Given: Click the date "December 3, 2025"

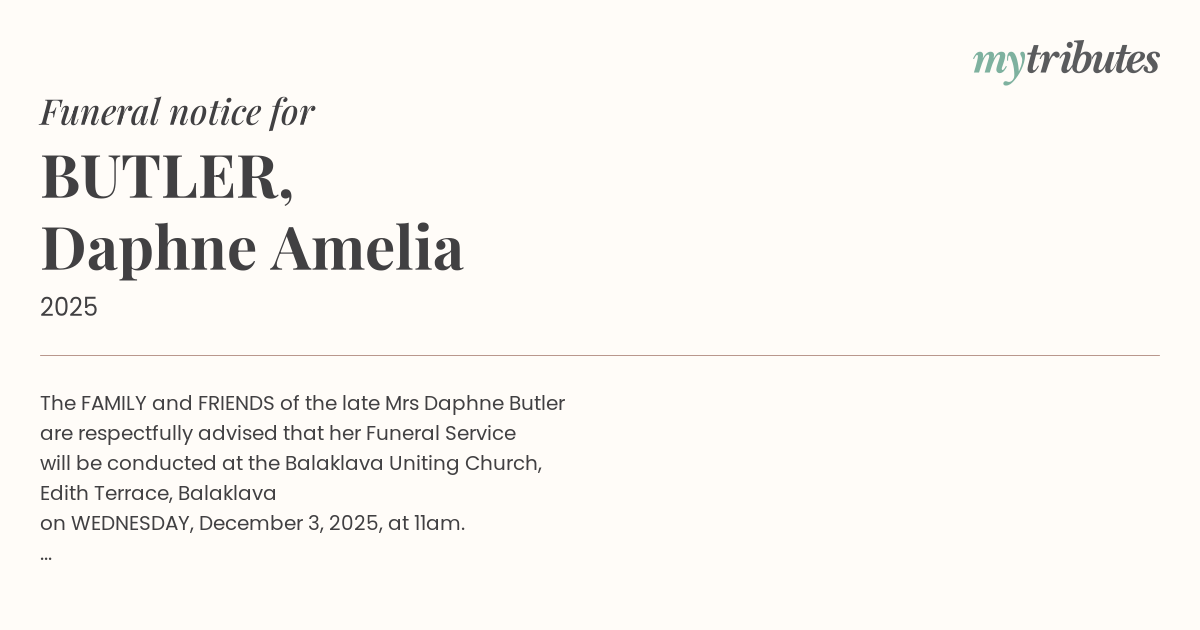Looking at the screenshot, I should (x=287, y=523).
